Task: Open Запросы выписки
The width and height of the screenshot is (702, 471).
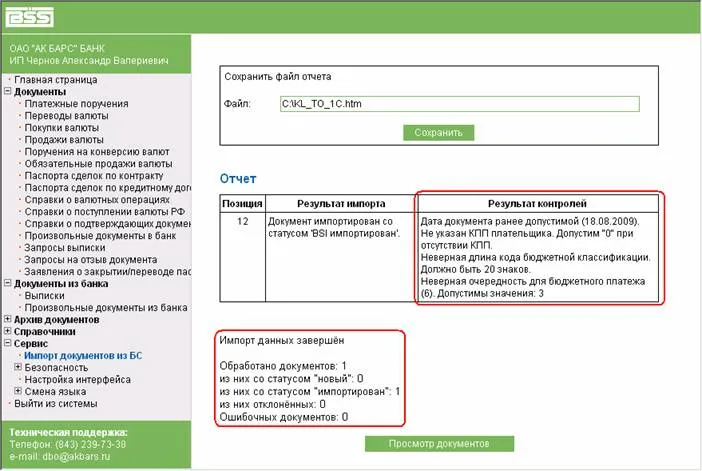Action: pyautogui.click(x=65, y=248)
